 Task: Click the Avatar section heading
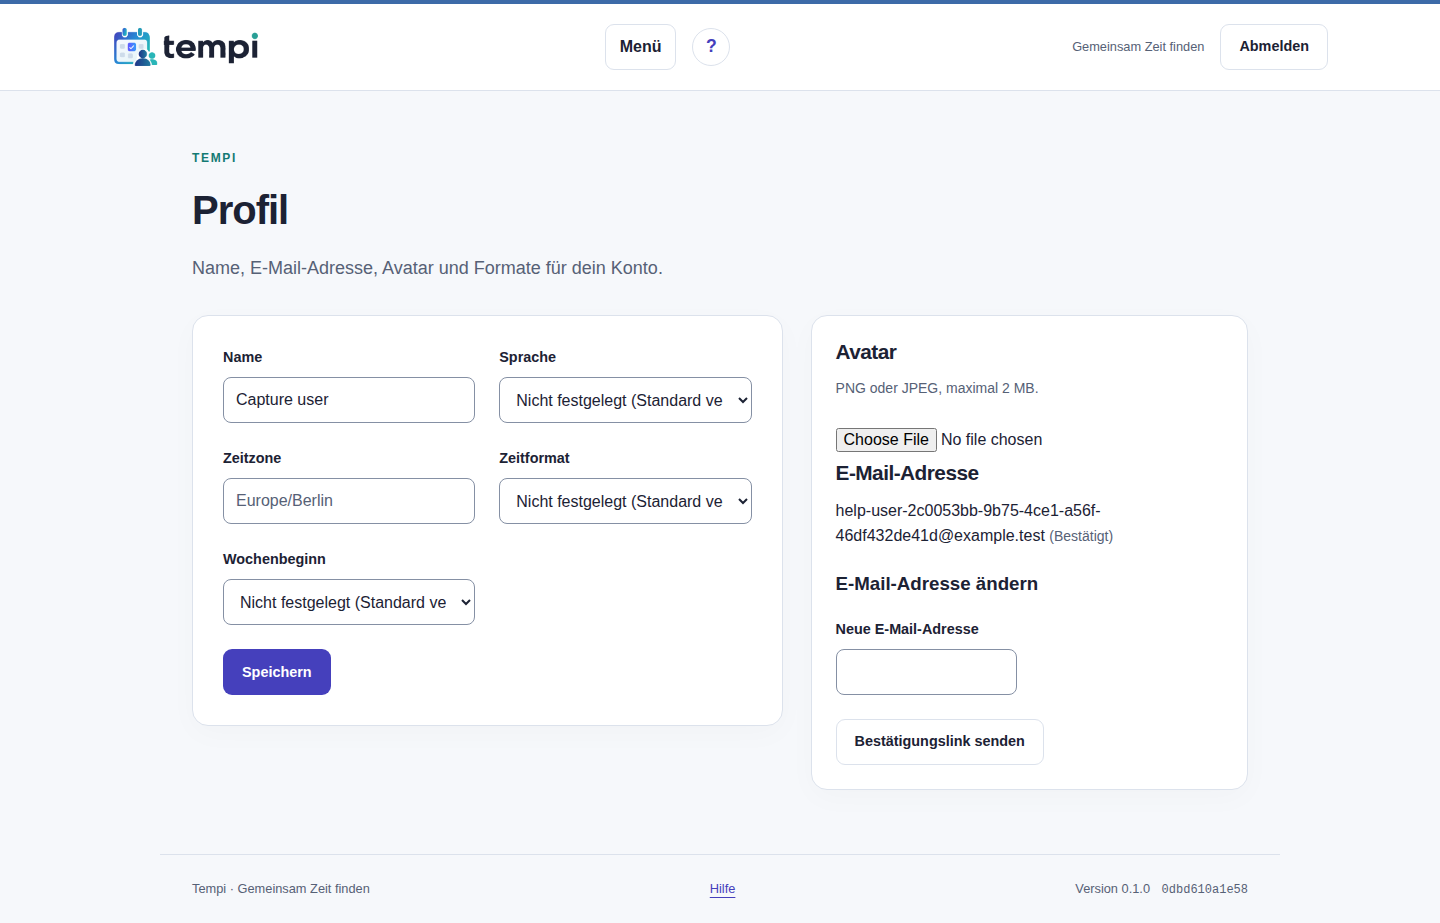click(x=866, y=352)
